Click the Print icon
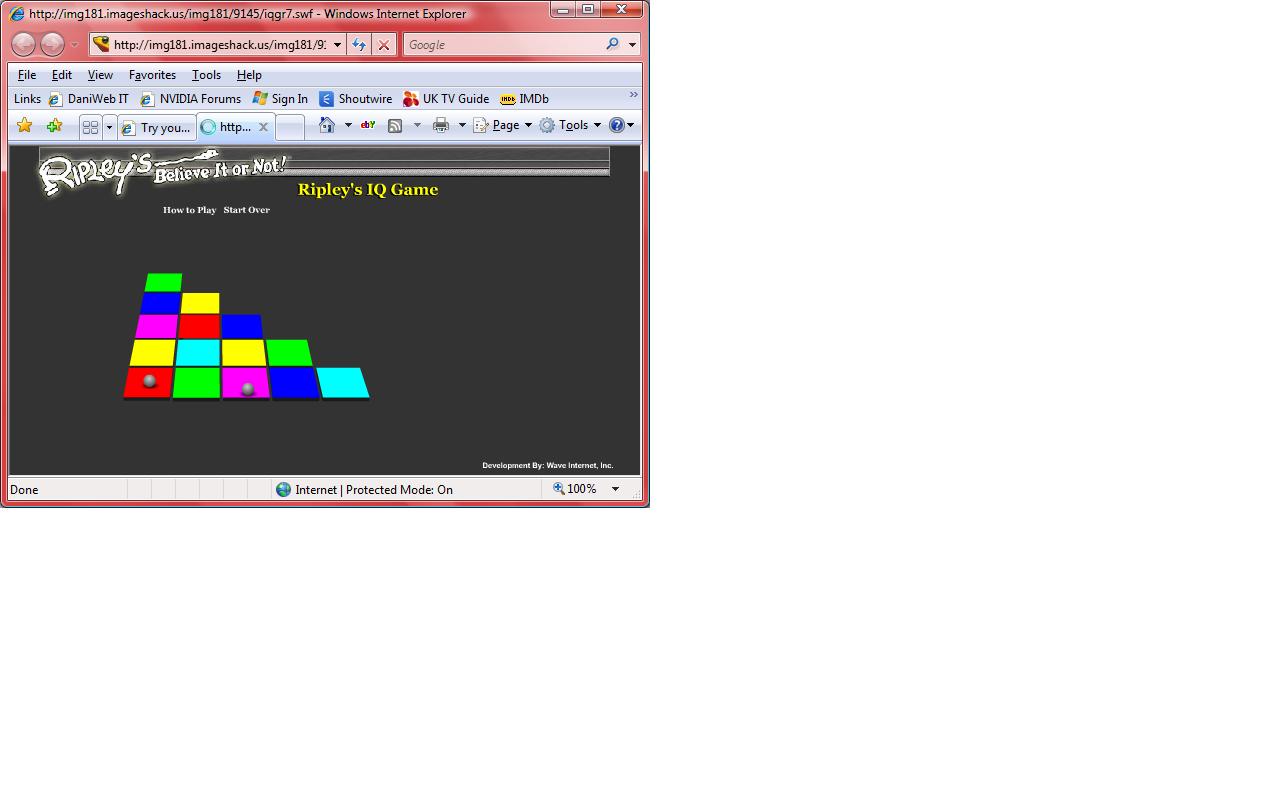This screenshot has width=1280, height=800. click(441, 125)
